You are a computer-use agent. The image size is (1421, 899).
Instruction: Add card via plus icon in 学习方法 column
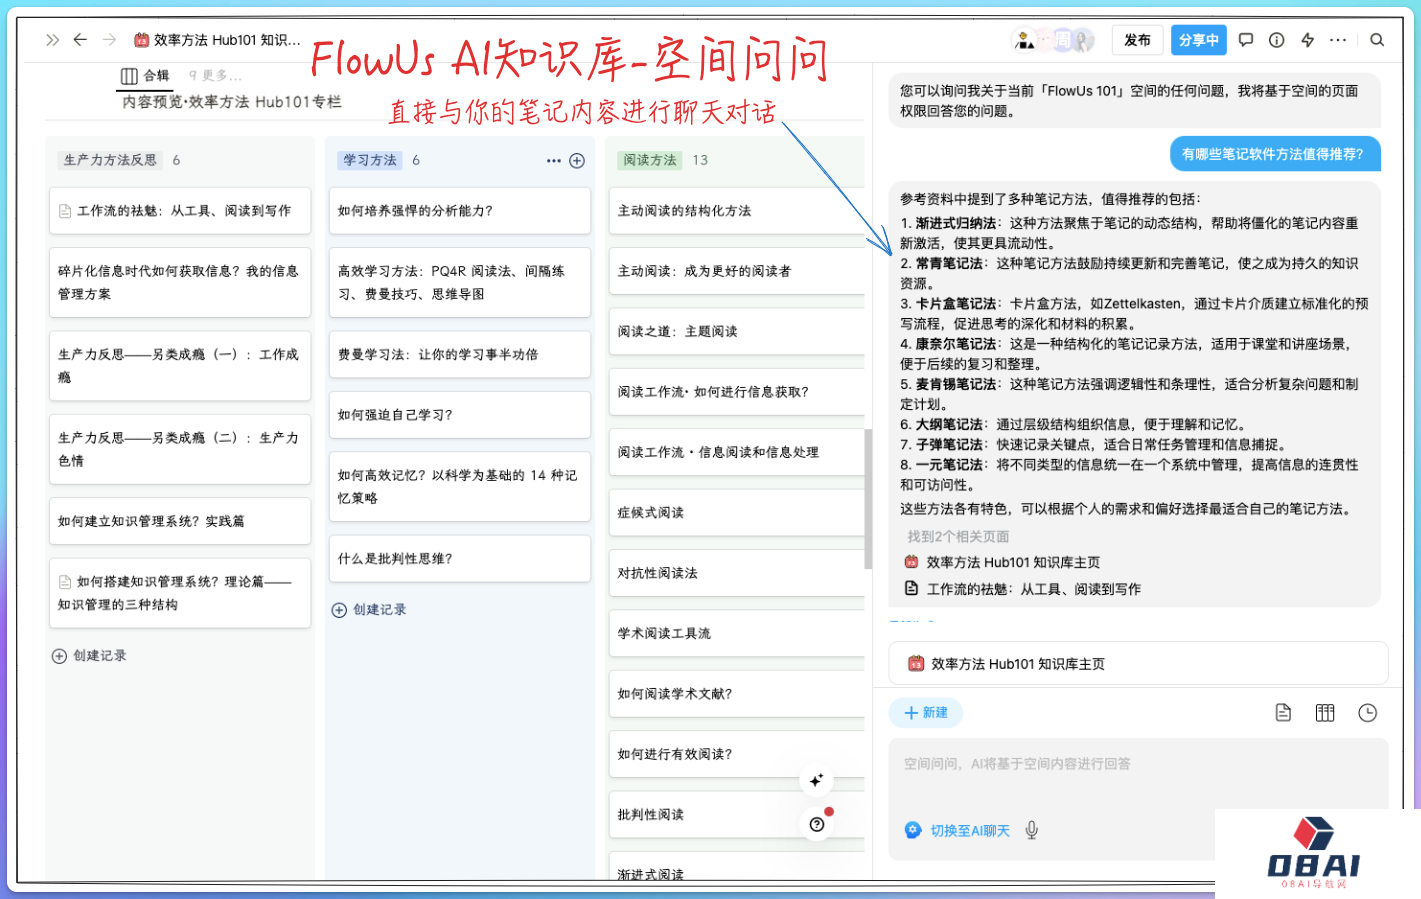coord(577,161)
